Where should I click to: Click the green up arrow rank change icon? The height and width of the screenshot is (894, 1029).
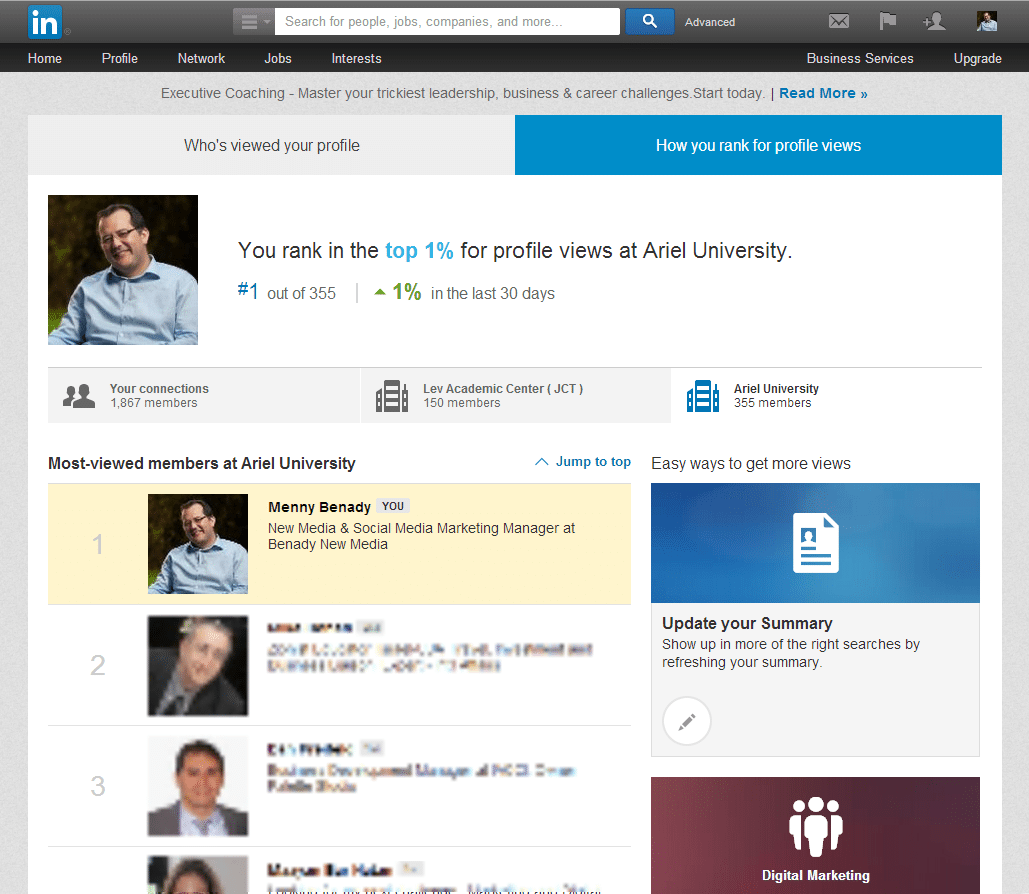(379, 292)
